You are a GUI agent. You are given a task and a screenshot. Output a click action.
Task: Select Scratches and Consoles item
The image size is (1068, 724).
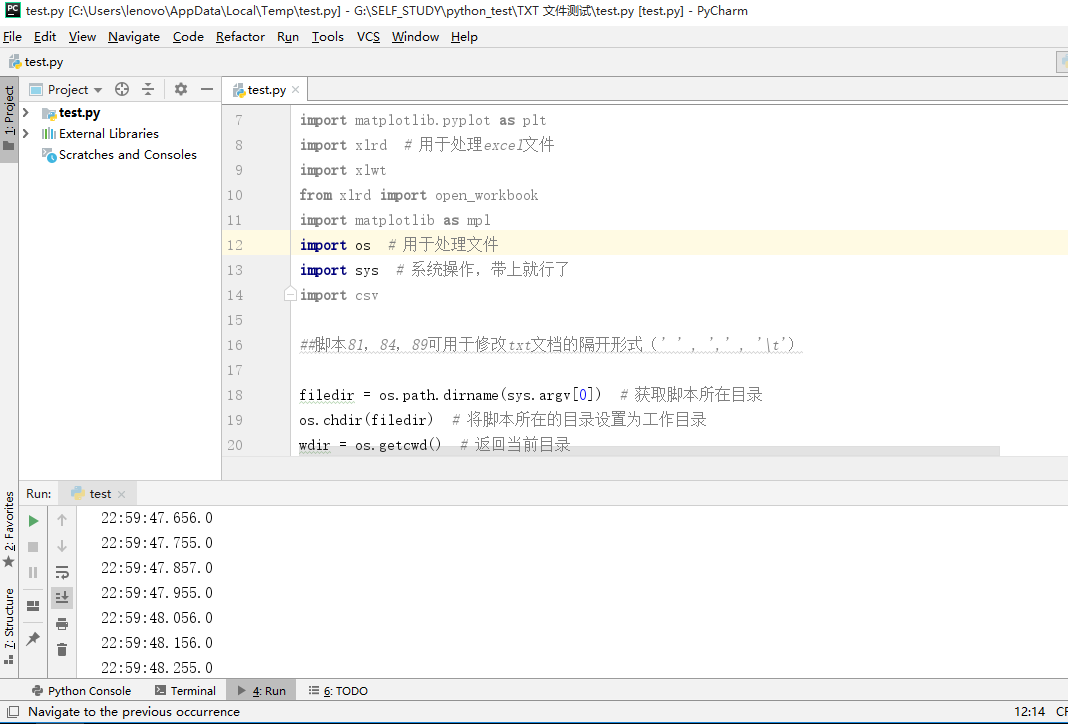click(x=127, y=155)
